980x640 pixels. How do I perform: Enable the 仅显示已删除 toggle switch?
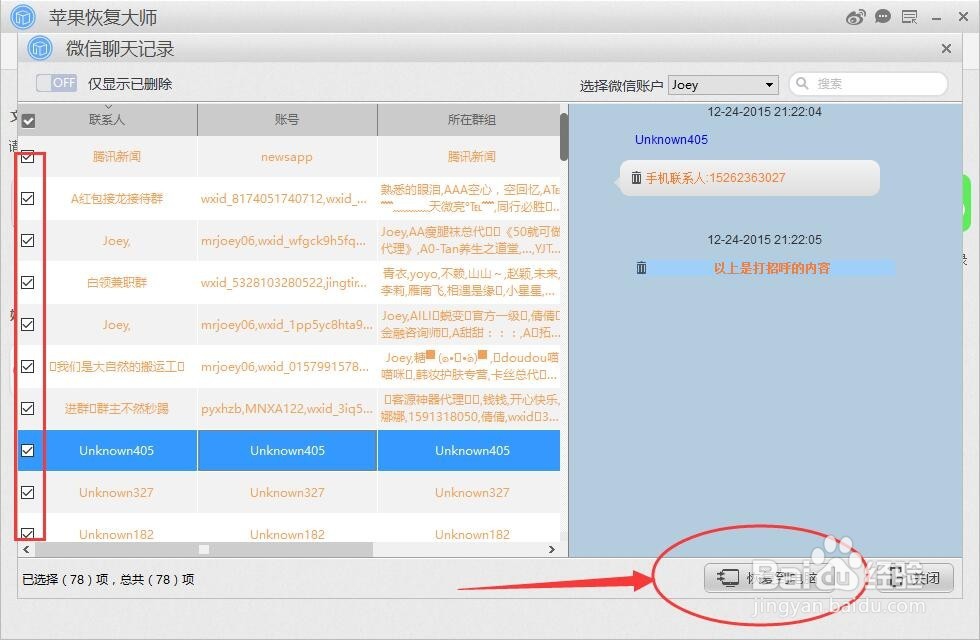pos(57,83)
